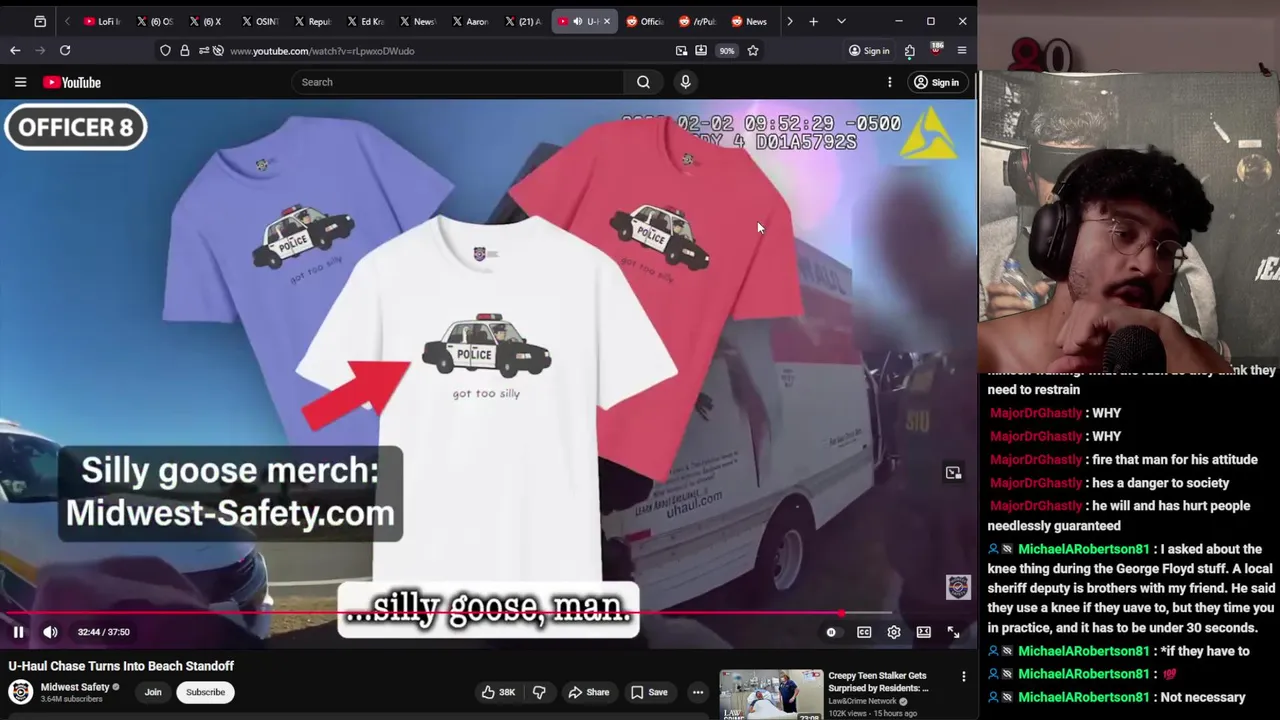Switch to the OSINT X tab
The width and height of the screenshot is (1280, 720).
pyautogui.click(x=260, y=21)
